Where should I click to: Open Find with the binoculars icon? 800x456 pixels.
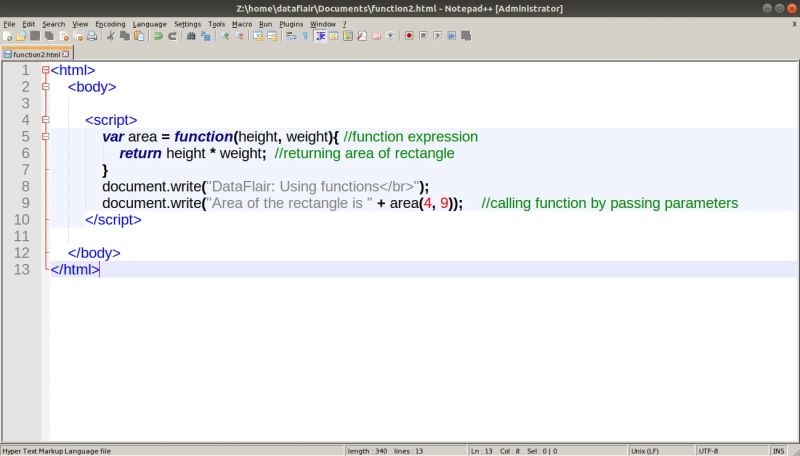[x=191, y=36]
